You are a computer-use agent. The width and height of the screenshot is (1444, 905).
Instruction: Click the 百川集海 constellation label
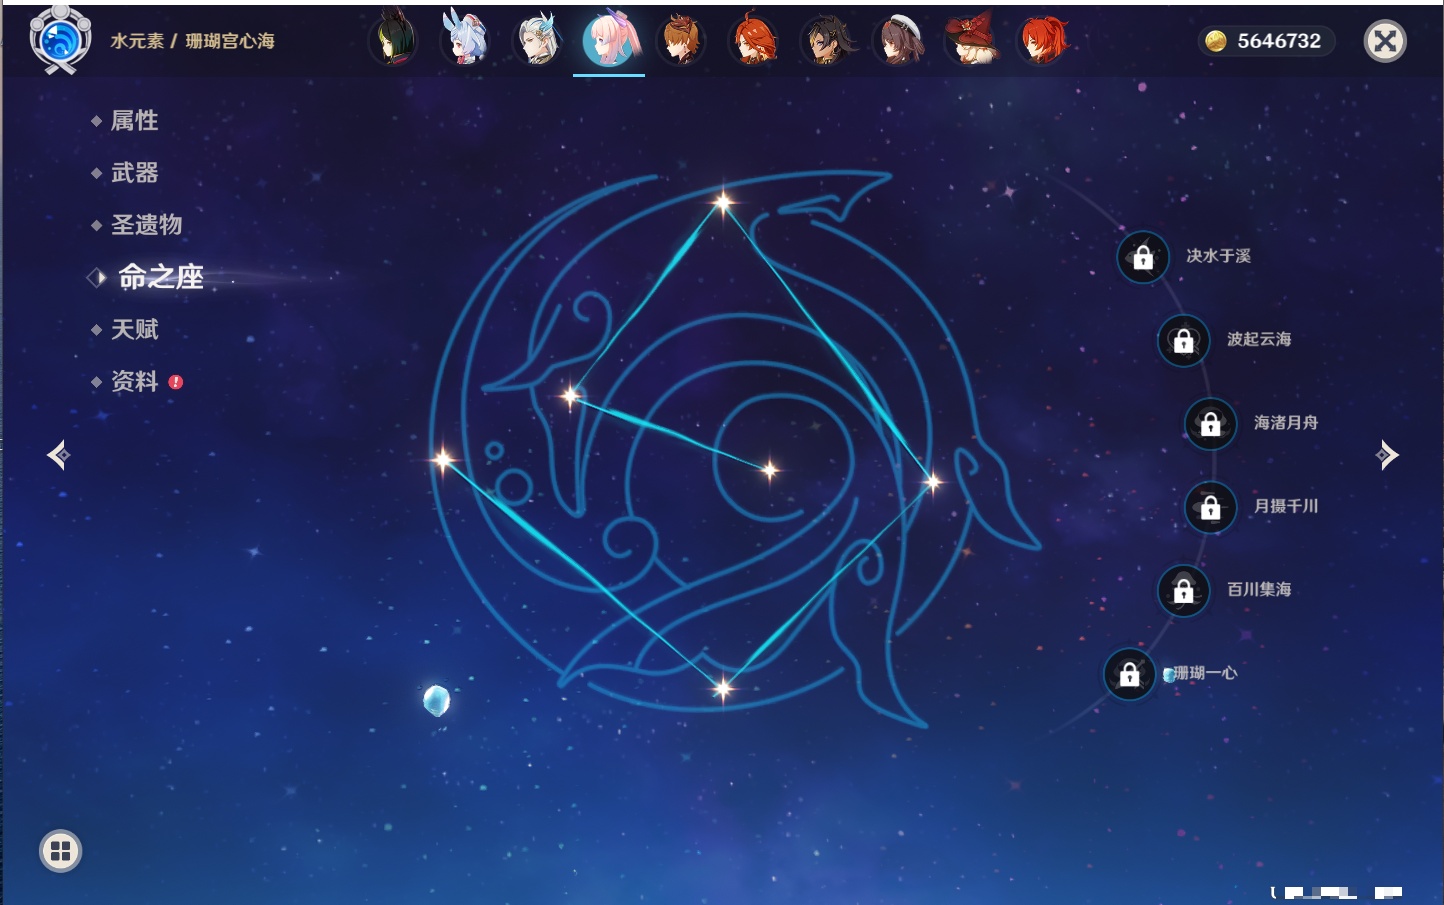1259,589
